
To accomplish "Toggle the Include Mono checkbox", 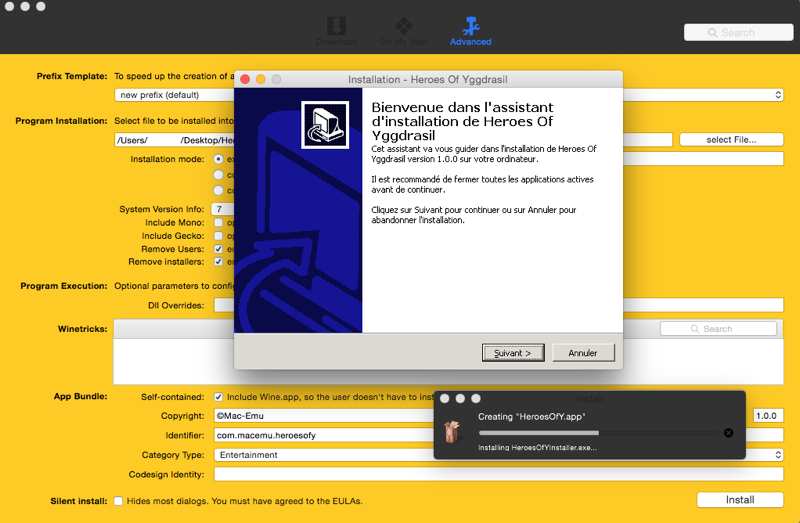I will (x=218, y=222).
